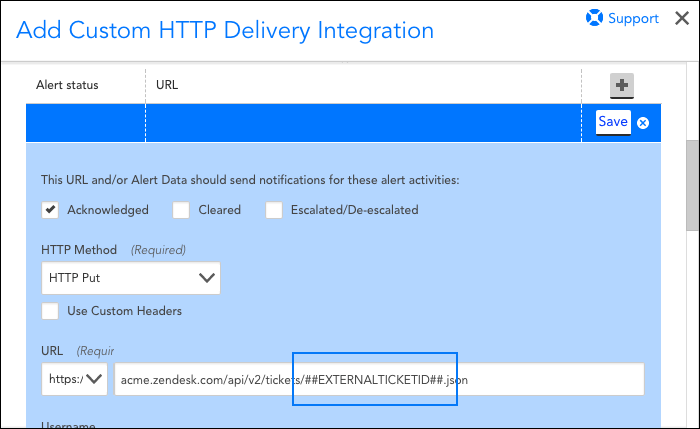This screenshot has width=700, height=429.
Task: Enable Use Custom Headers checkbox
Action: [50, 311]
